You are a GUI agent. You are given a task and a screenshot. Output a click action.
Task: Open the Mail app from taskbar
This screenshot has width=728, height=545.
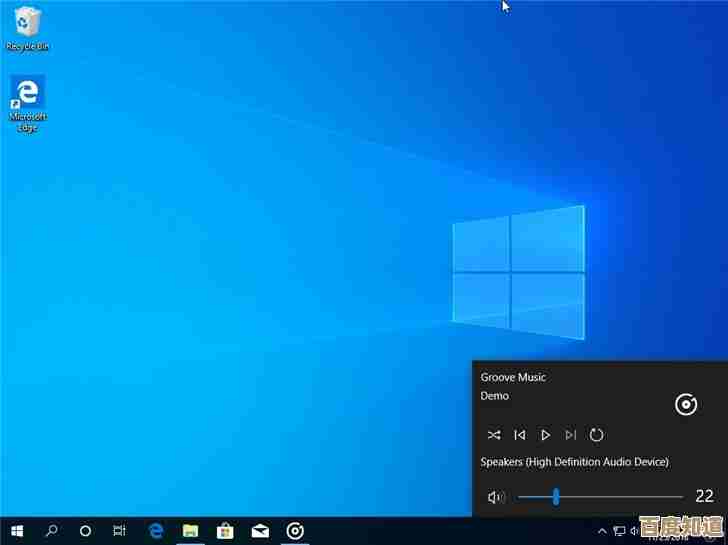point(260,531)
